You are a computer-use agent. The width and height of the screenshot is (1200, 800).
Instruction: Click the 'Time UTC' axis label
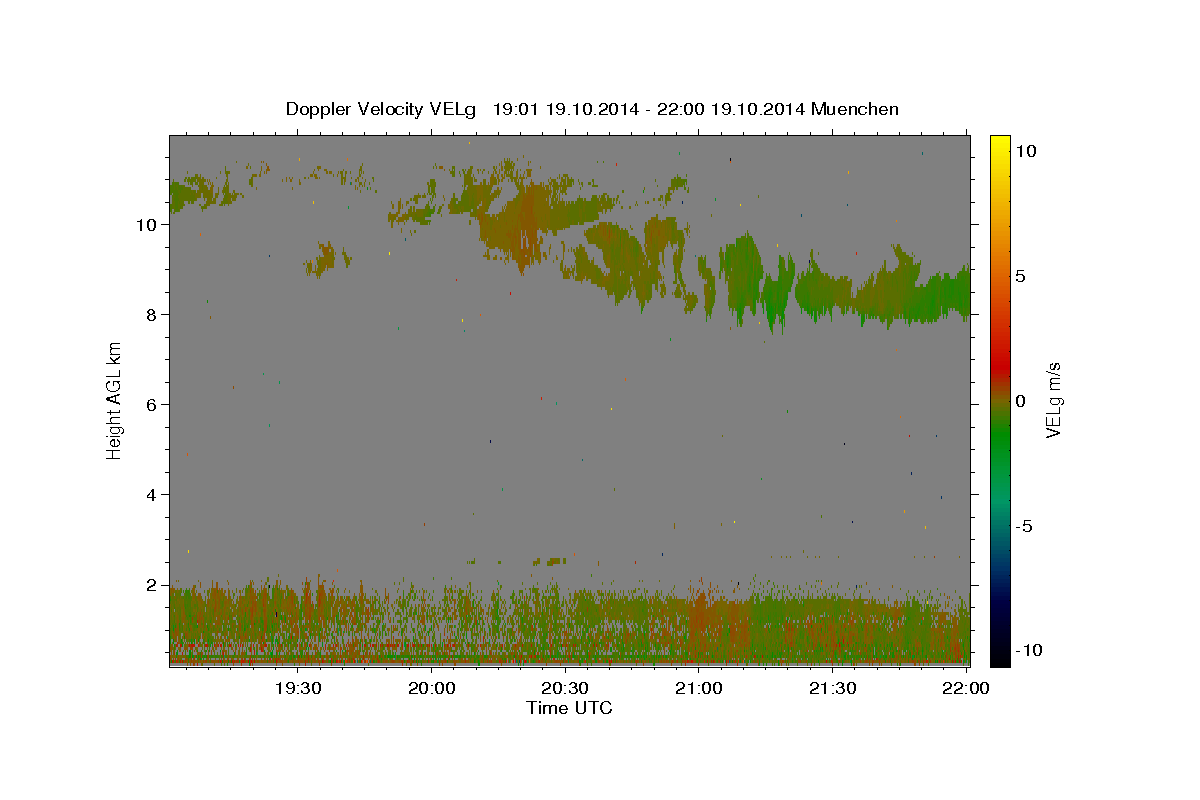569,708
